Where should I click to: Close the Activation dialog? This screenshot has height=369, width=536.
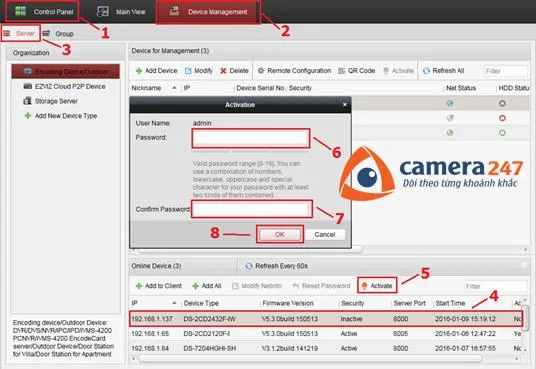pyautogui.click(x=345, y=104)
